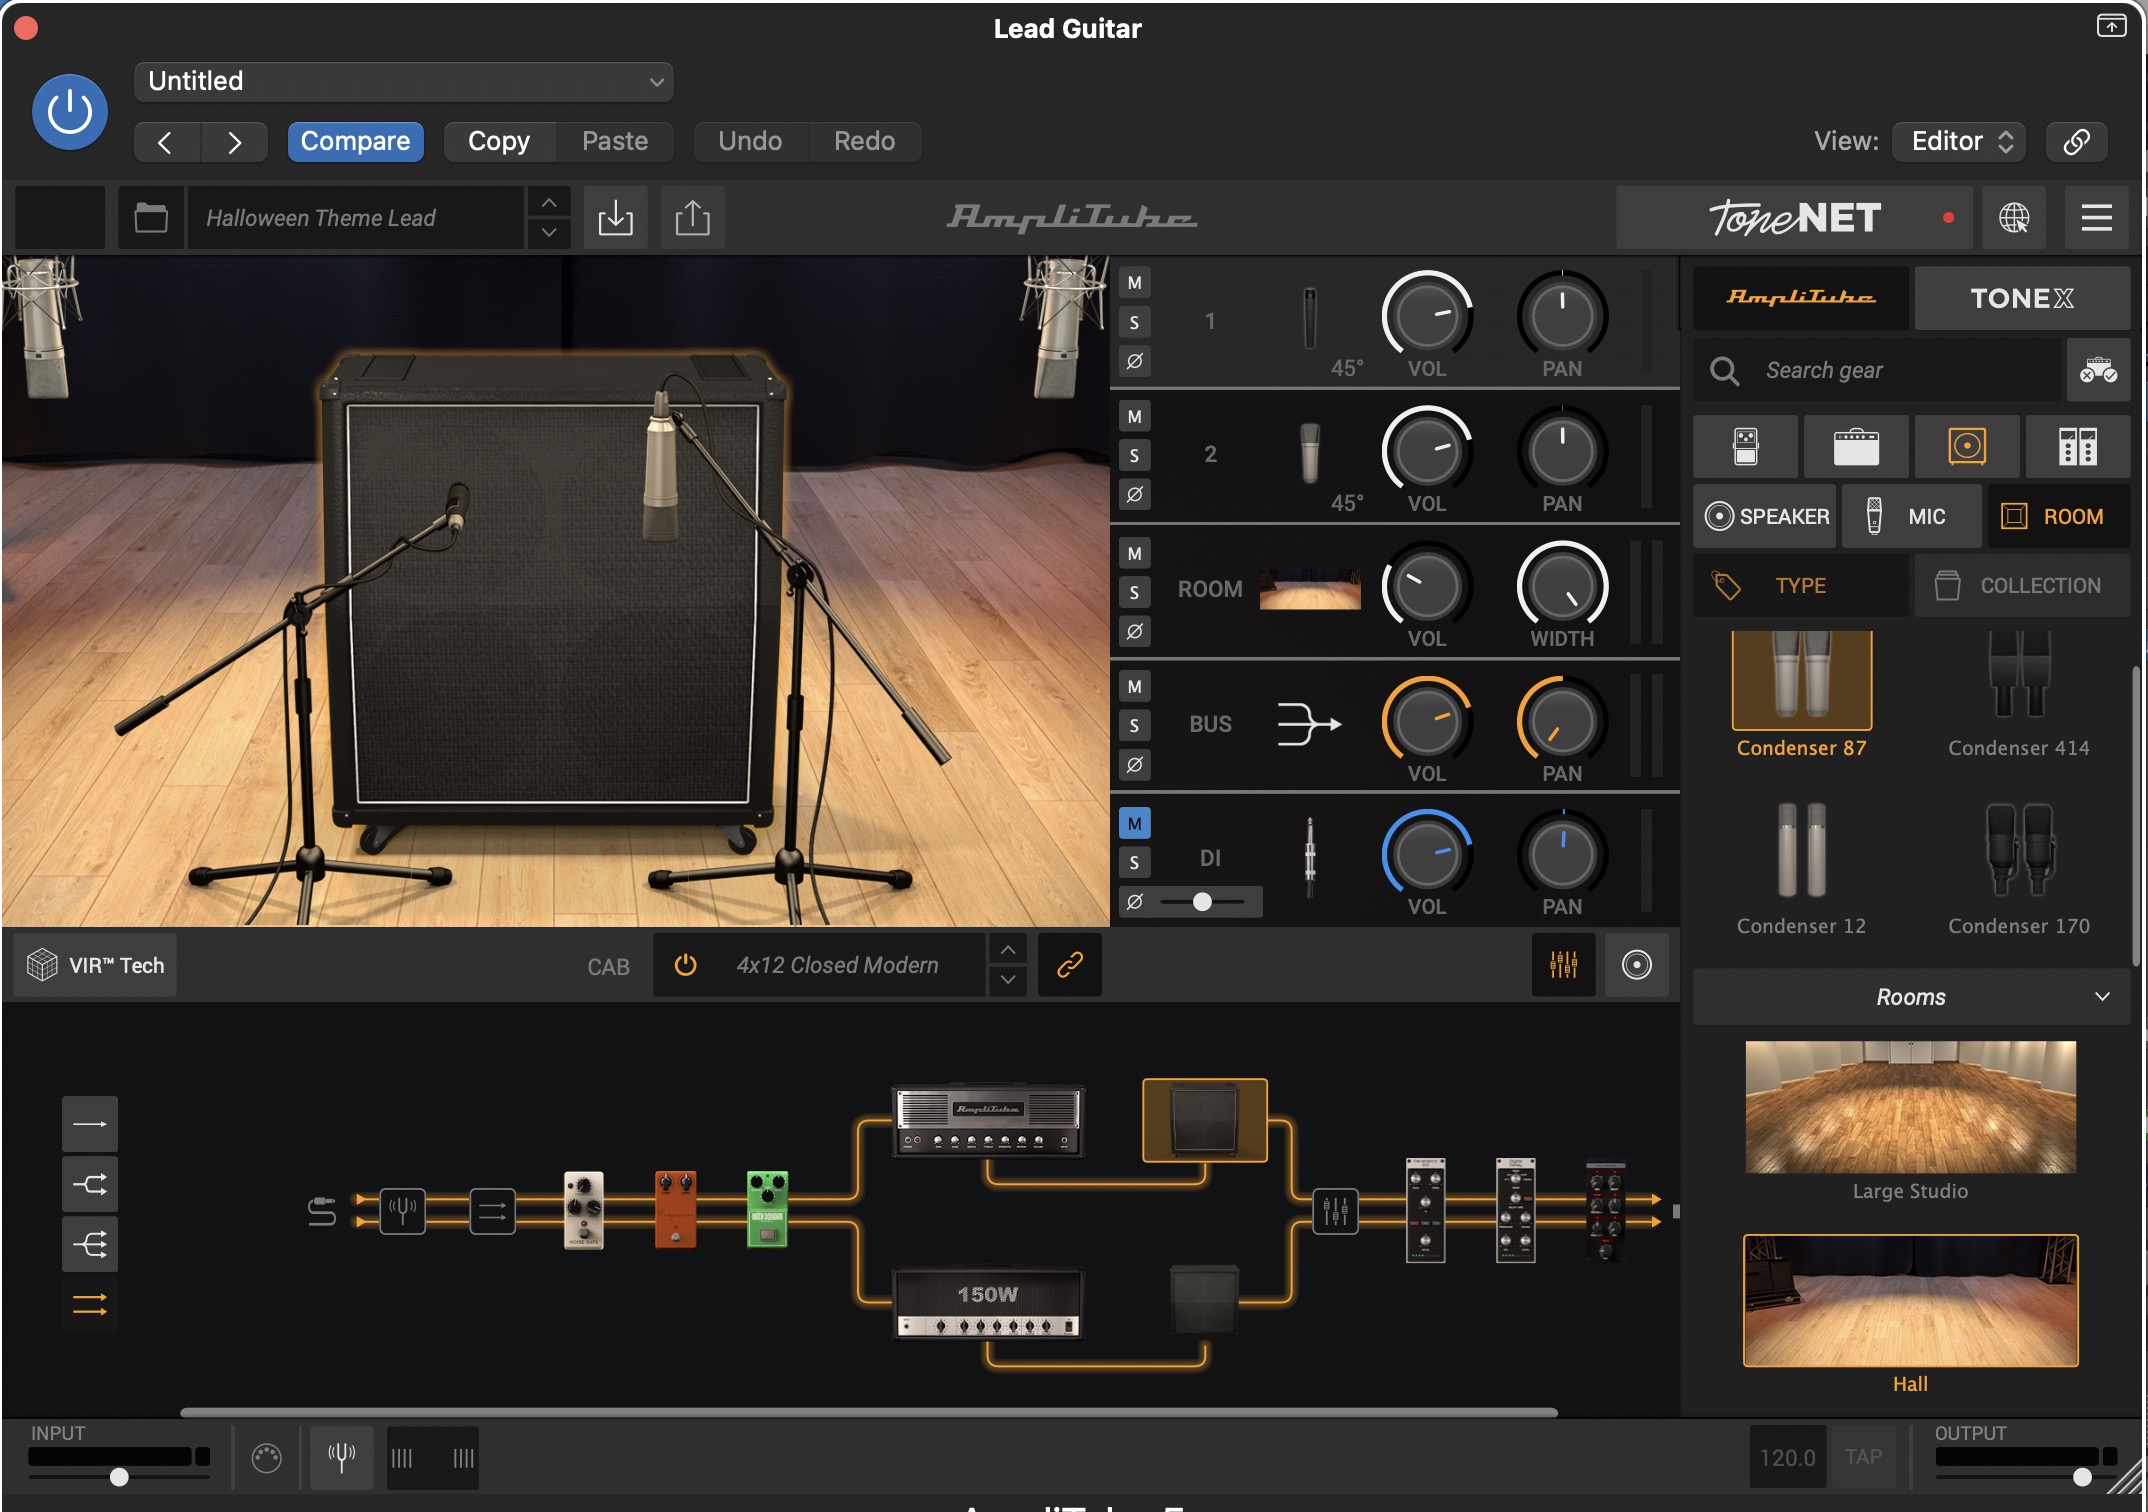The width and height of the screenshot is (2148, 1512).
Task: Select the stomp pedal gear category icon
Action: (1745, 447)
